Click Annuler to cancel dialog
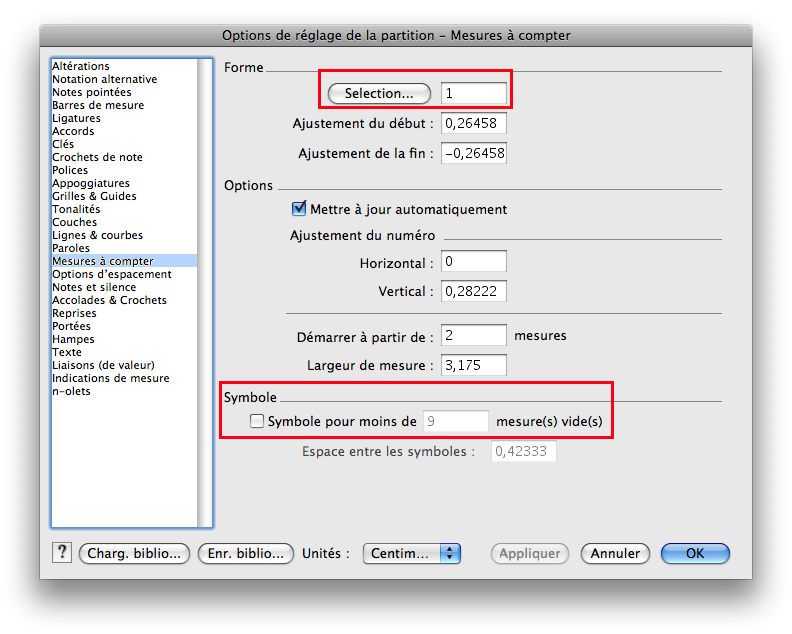Screen dimensions: 792x634 point(615,553)
